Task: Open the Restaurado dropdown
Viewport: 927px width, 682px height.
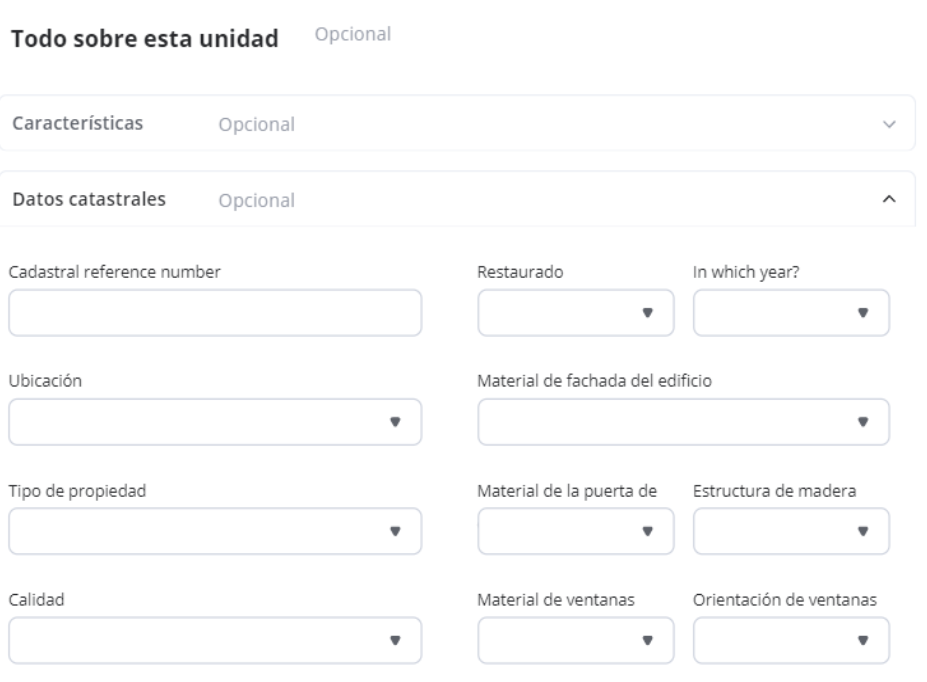Action: (575, 313)
